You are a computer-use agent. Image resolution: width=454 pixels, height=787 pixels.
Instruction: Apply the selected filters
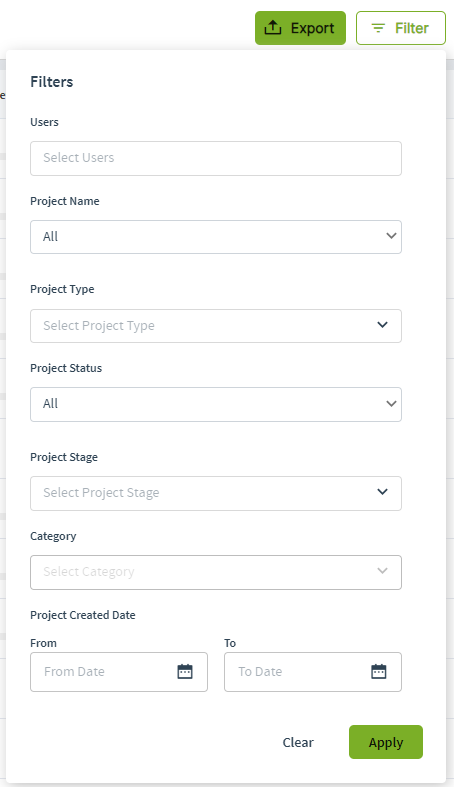[386, 742]
